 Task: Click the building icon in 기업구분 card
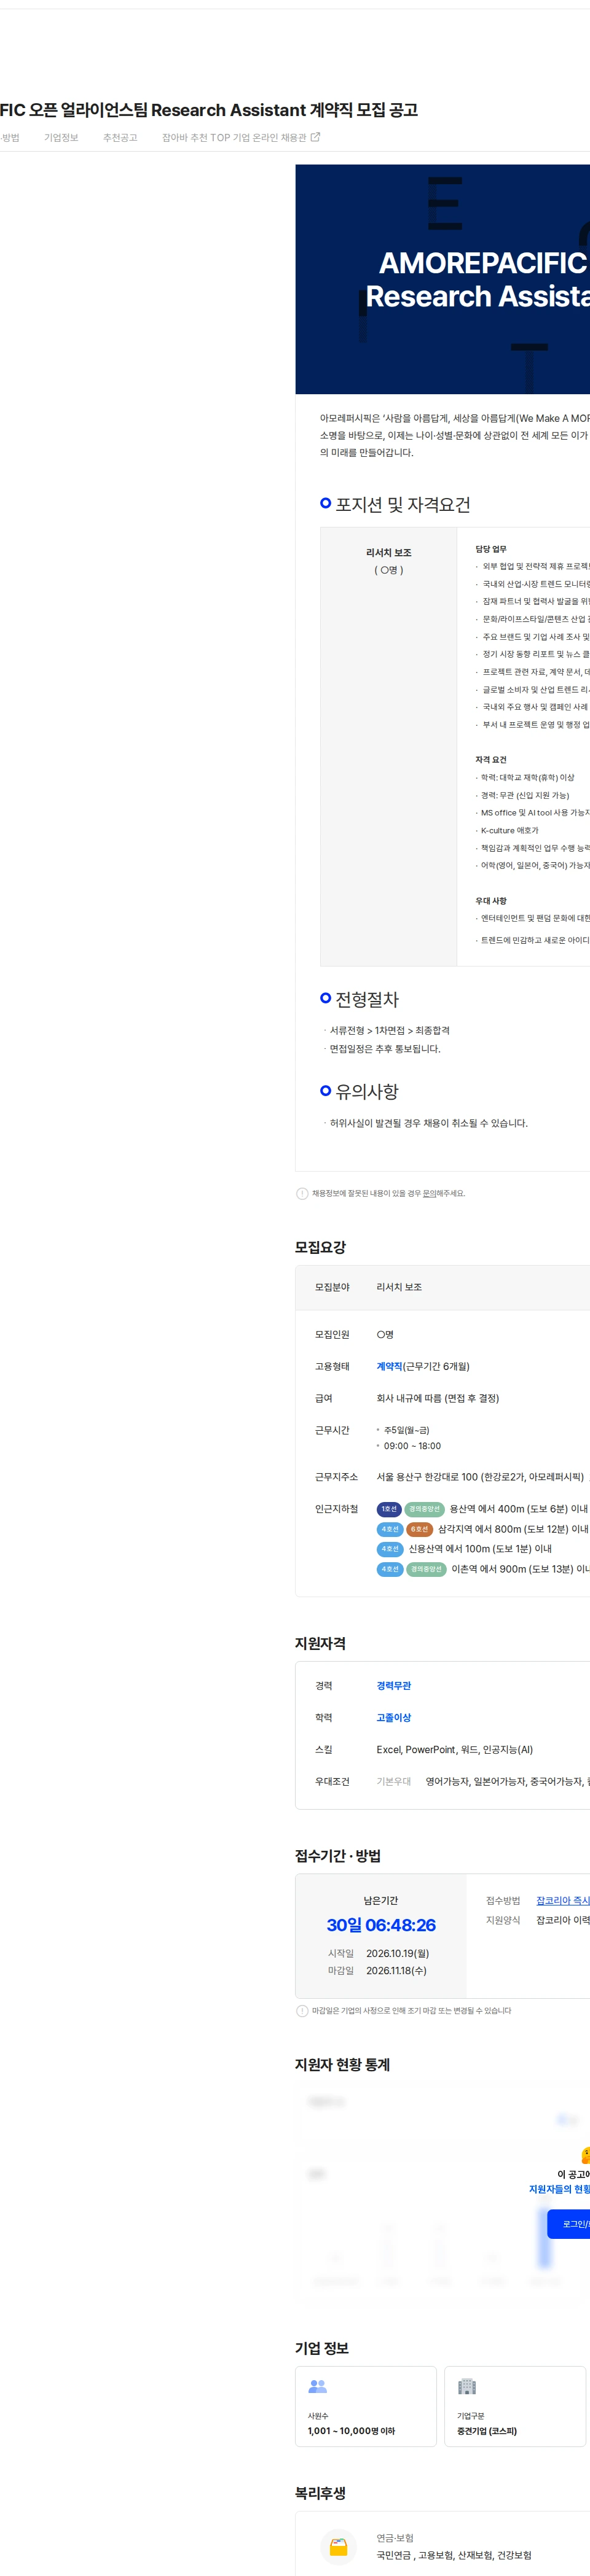467,2386
